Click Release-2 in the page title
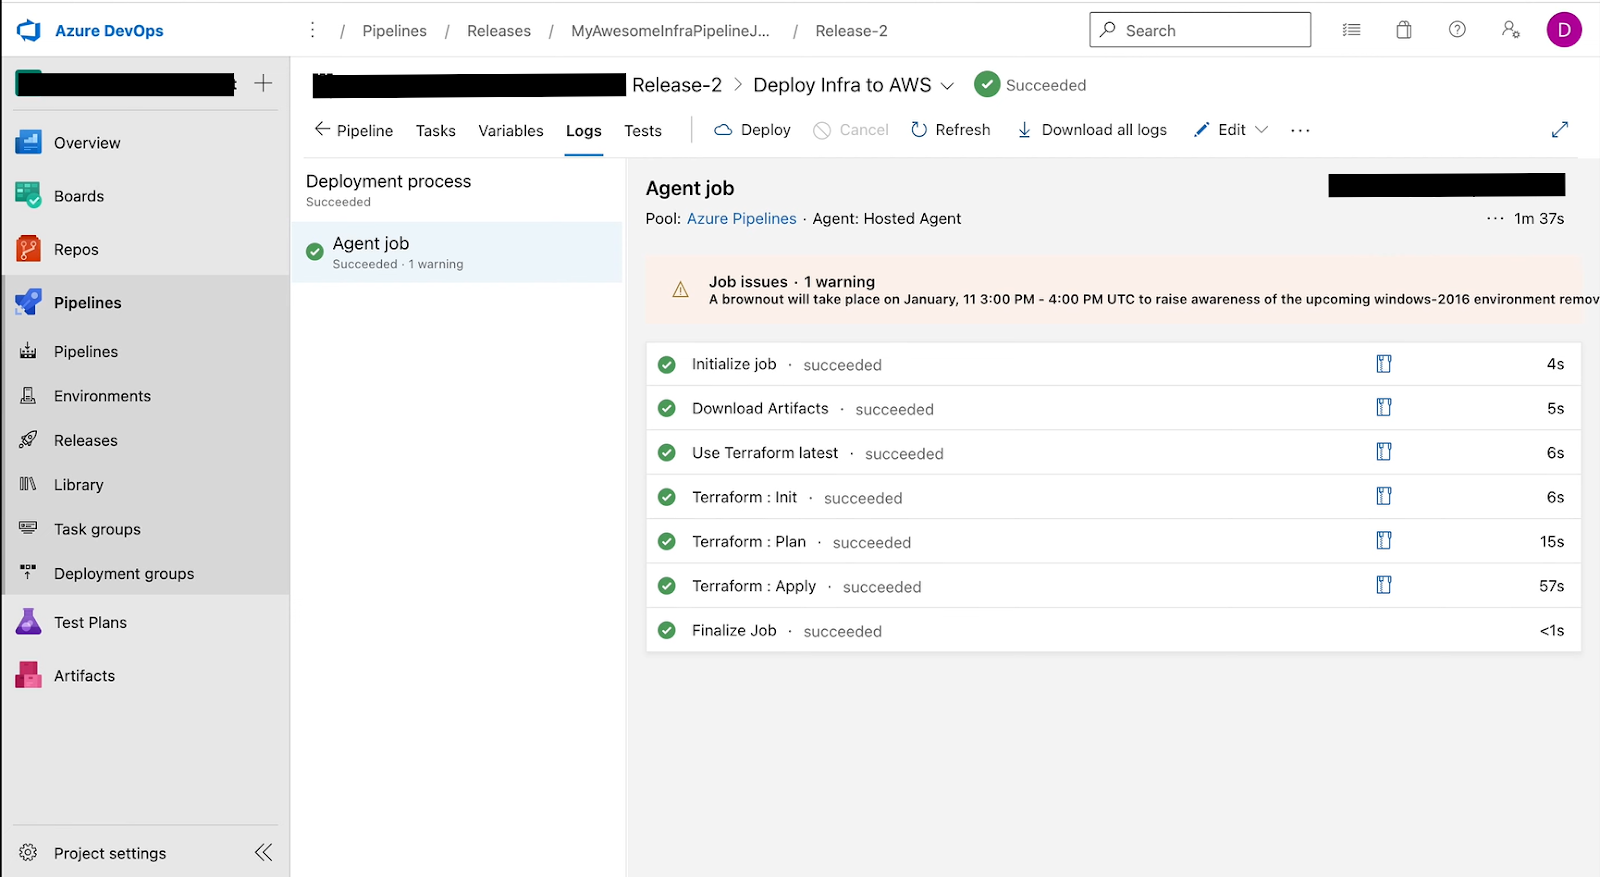 click(677, 85)
